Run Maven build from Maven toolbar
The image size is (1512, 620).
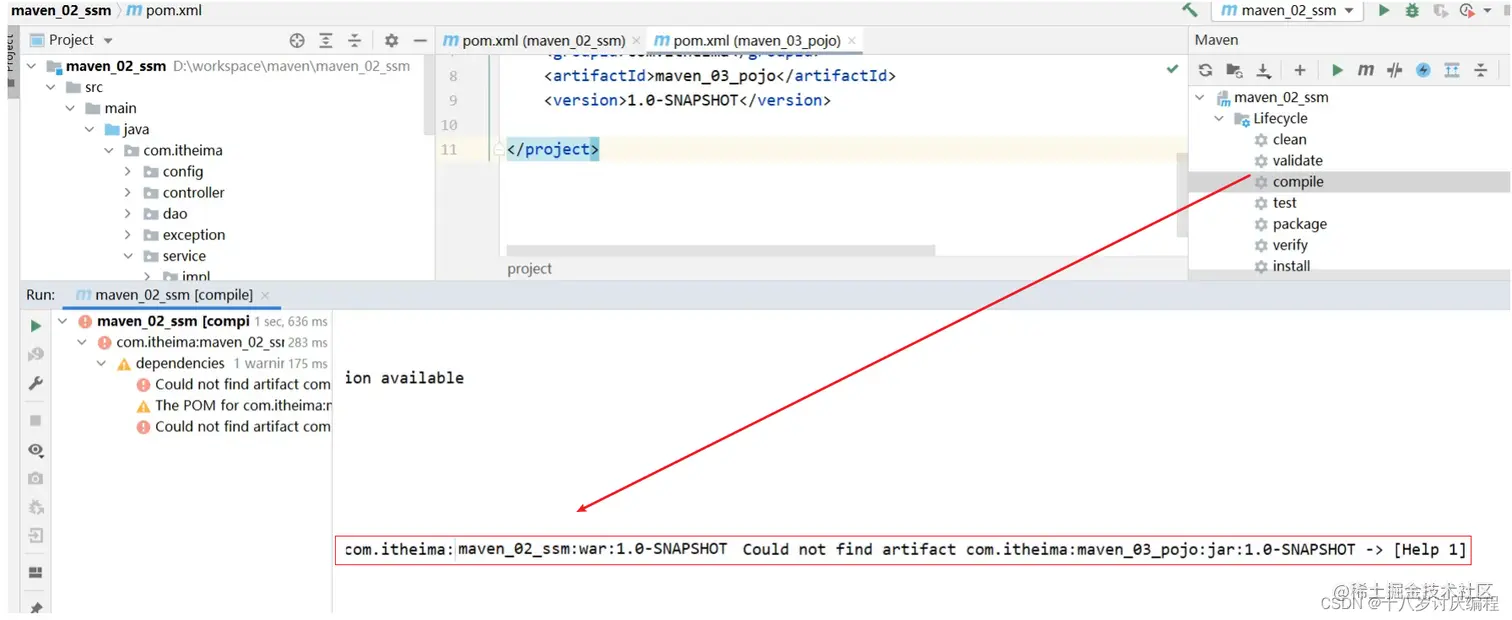click(1337, 70)
